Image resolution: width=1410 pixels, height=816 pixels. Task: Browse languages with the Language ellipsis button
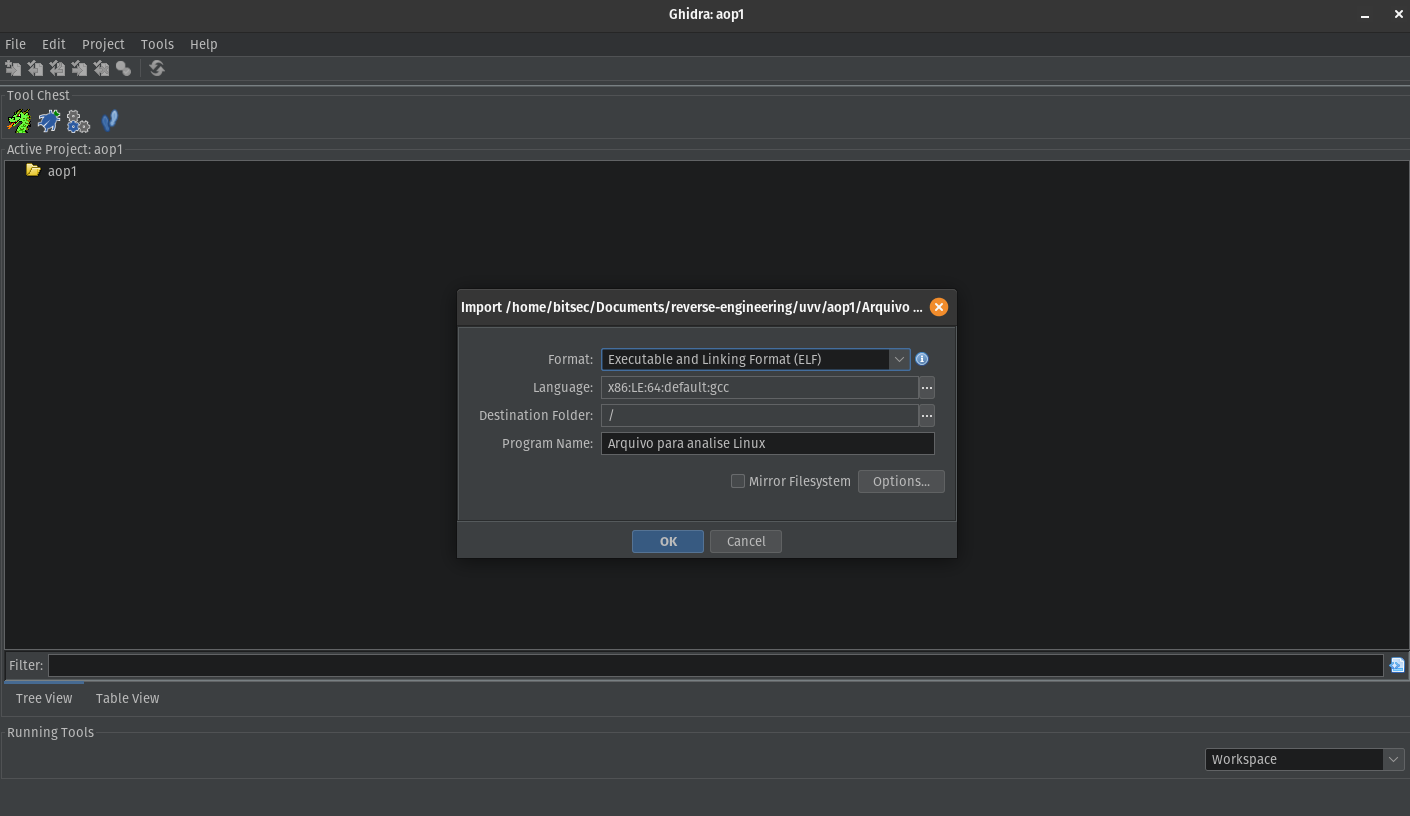click(x=926, y=387)
